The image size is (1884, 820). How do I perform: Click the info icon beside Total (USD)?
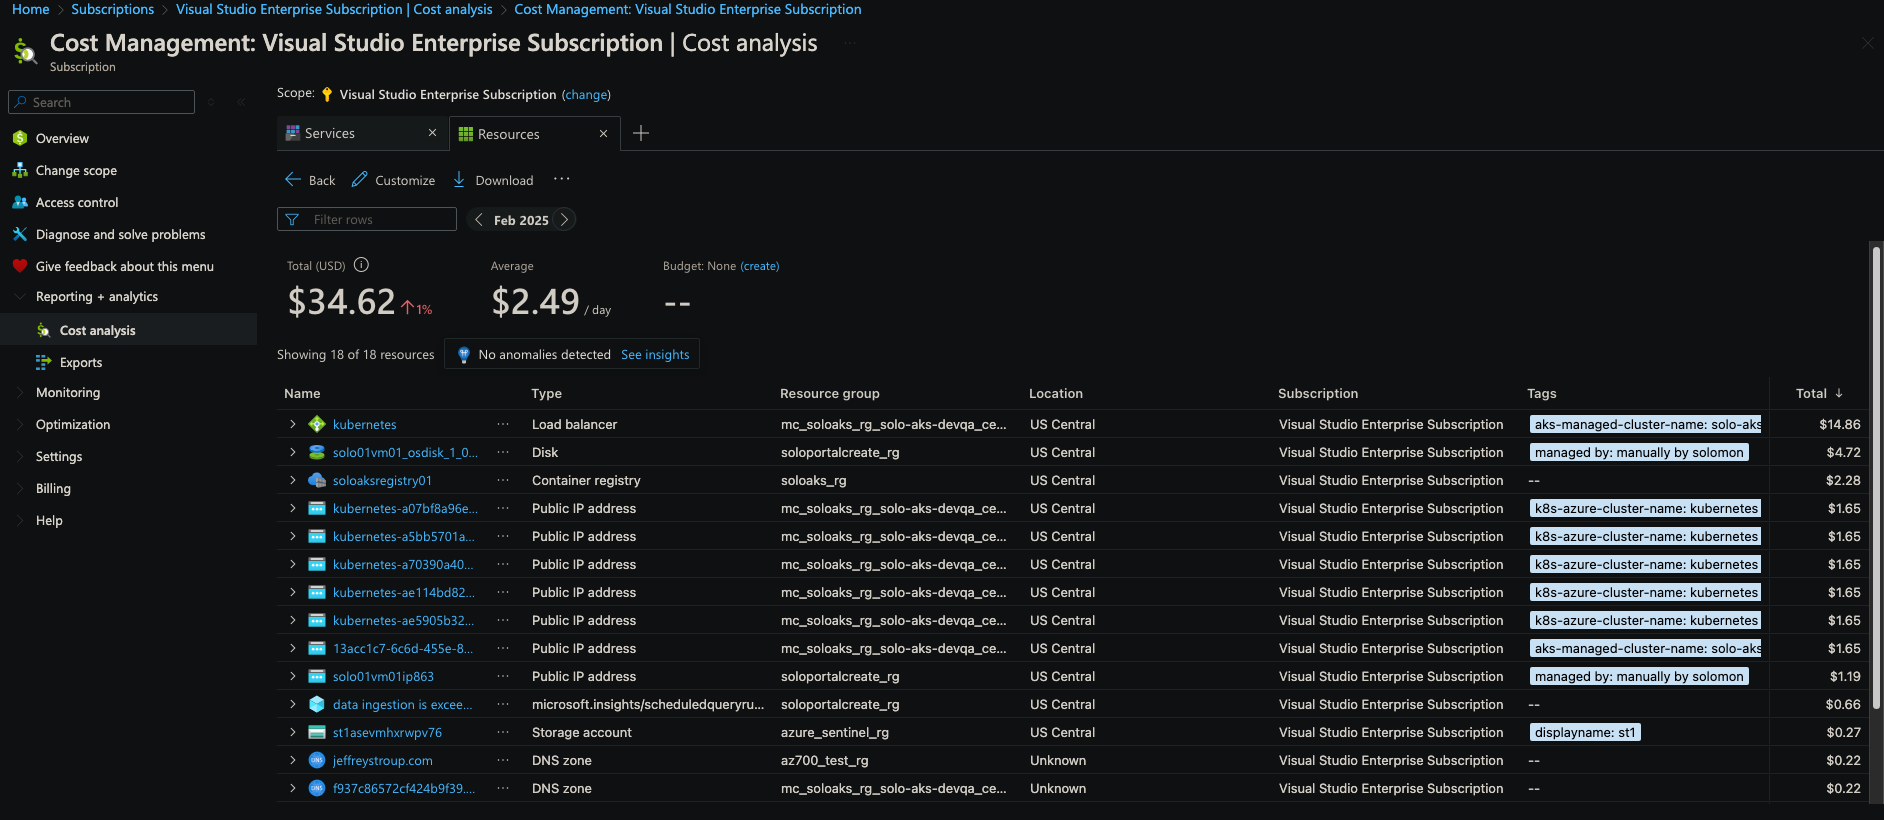pos(362,265)
